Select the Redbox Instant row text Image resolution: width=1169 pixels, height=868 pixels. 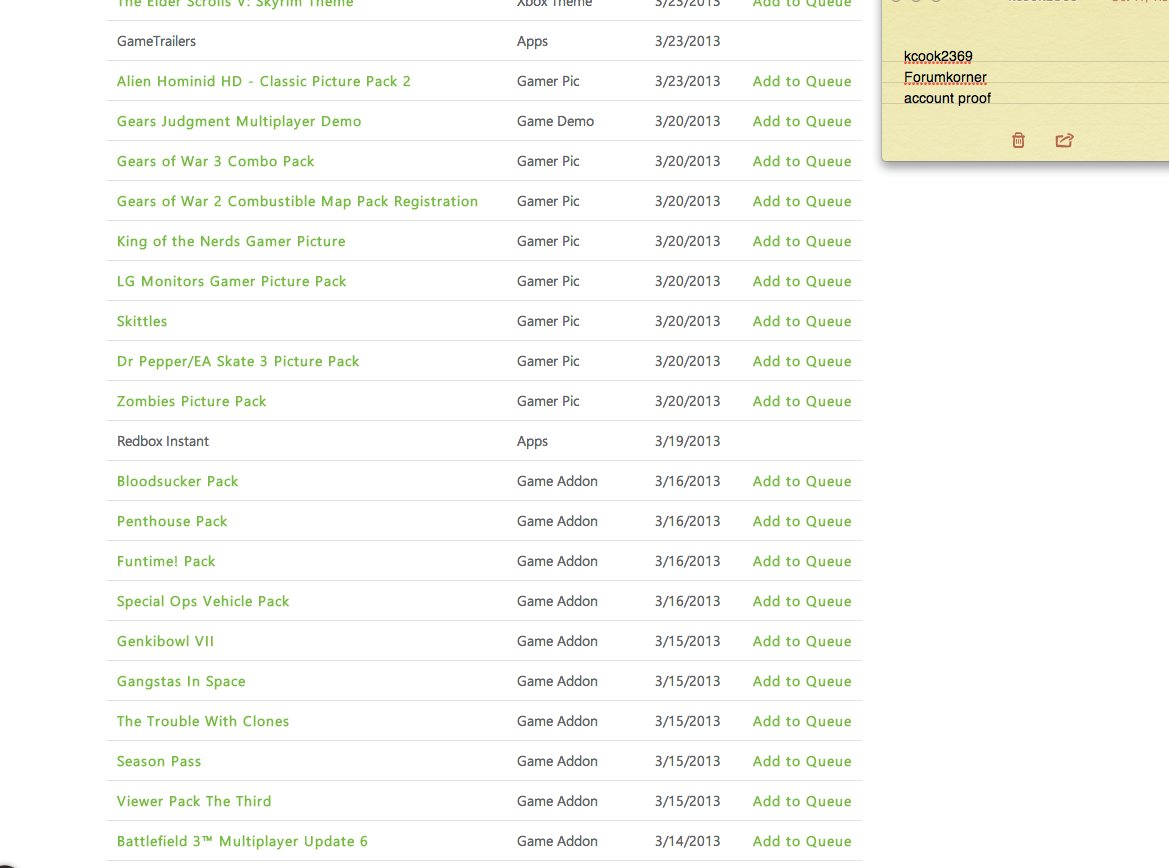163,441
